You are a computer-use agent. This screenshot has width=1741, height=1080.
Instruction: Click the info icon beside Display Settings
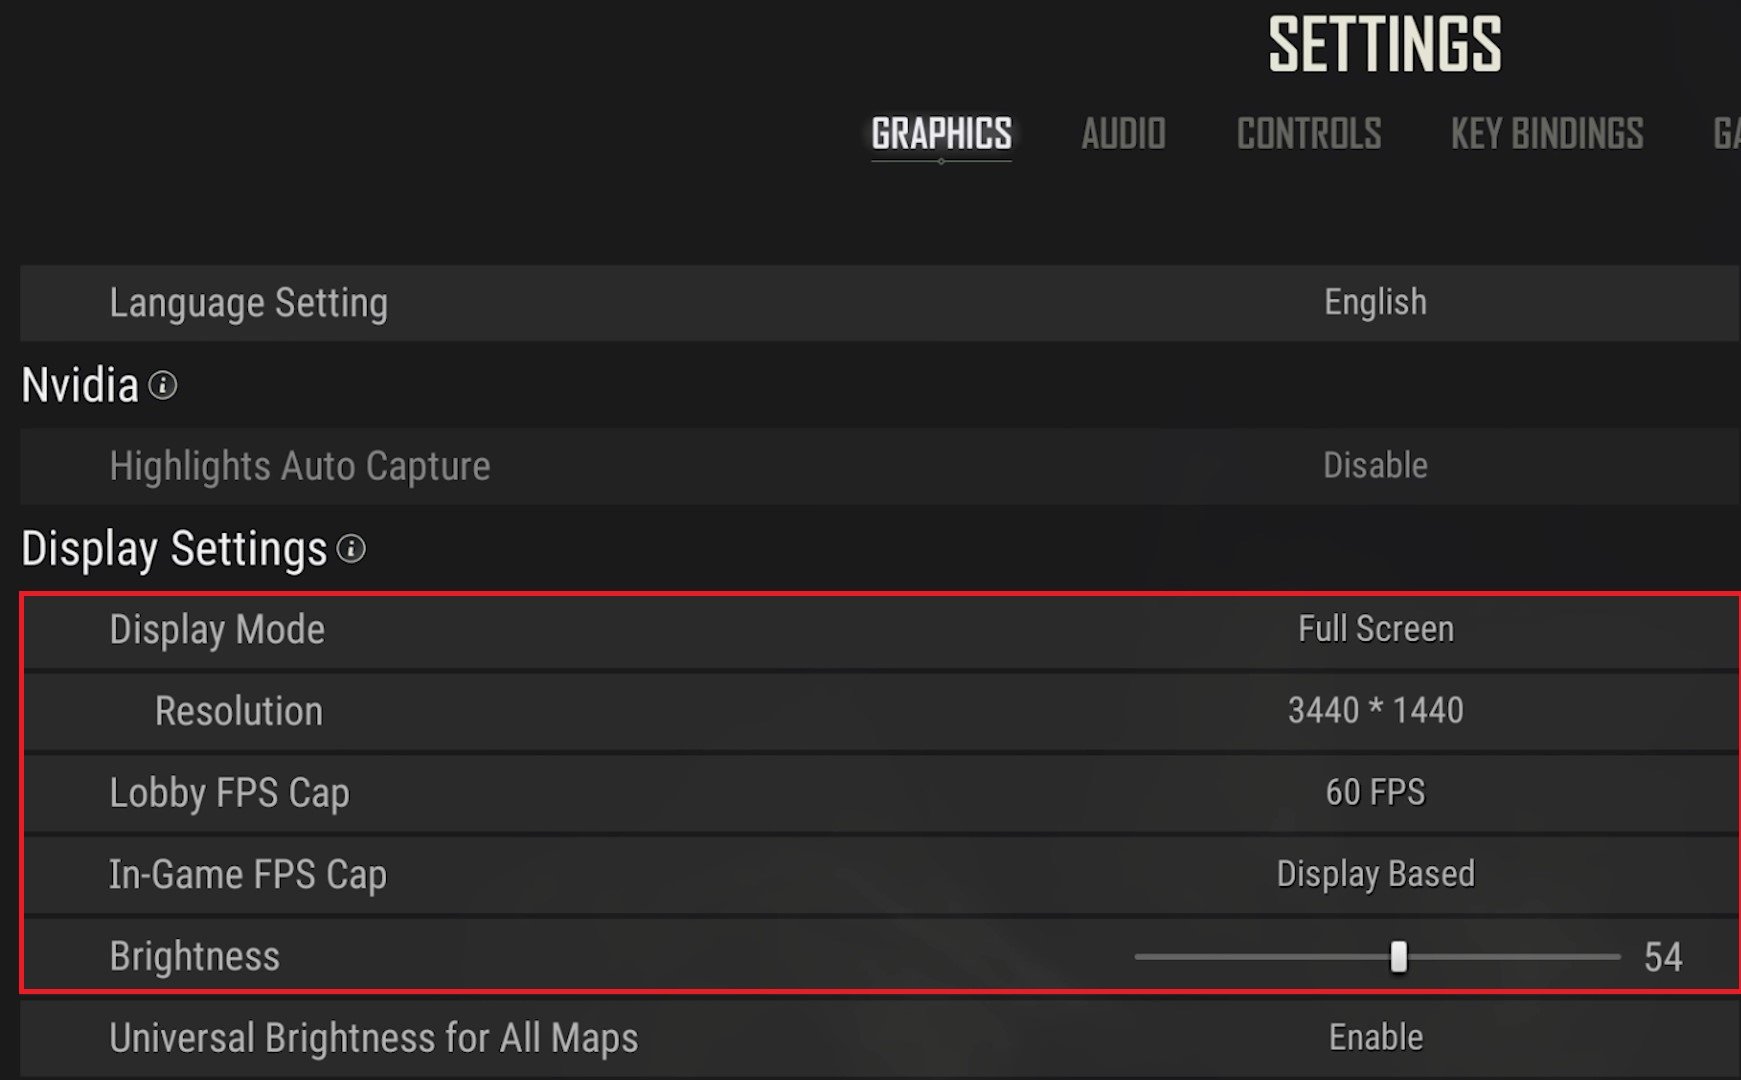(x=351, y=548)
